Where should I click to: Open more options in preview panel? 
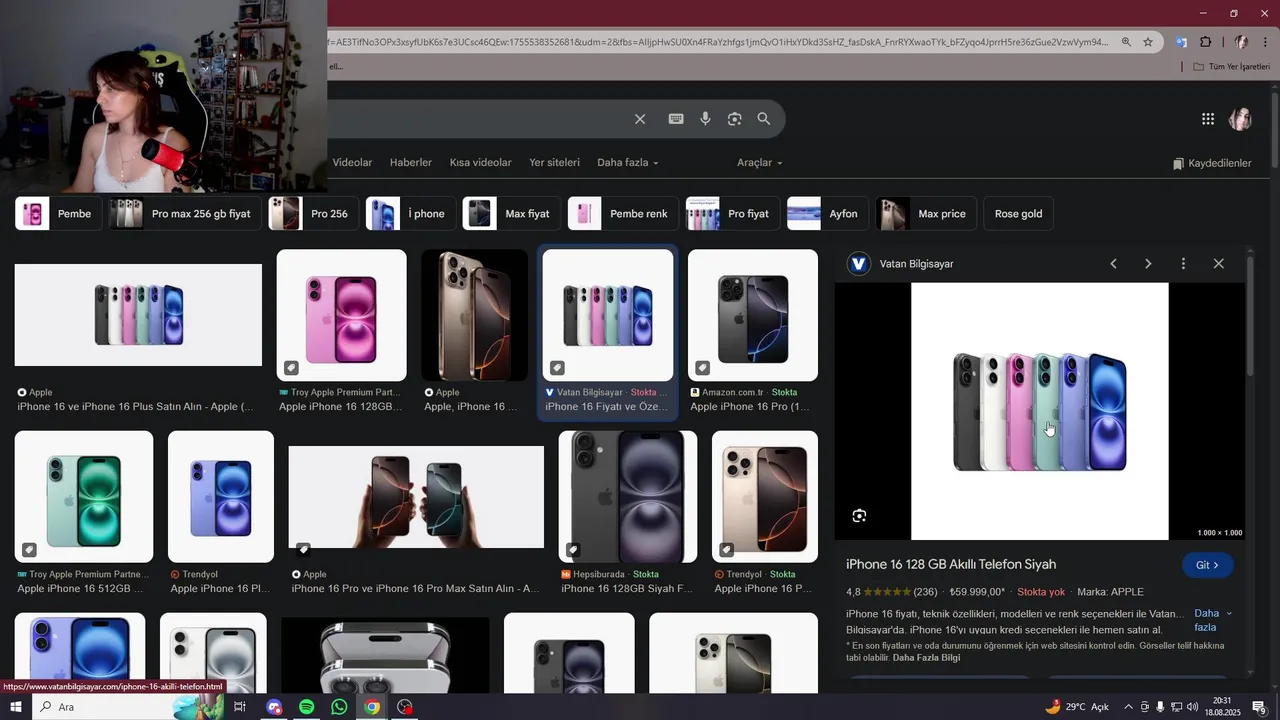click(1183, 264)
